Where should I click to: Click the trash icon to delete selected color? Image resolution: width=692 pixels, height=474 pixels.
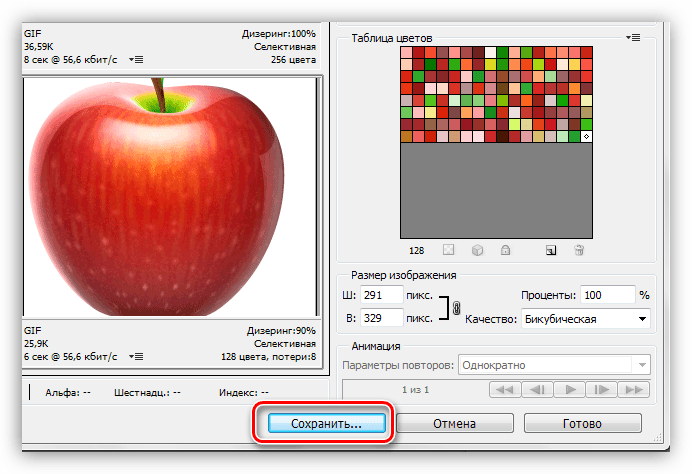pos(579,250)
